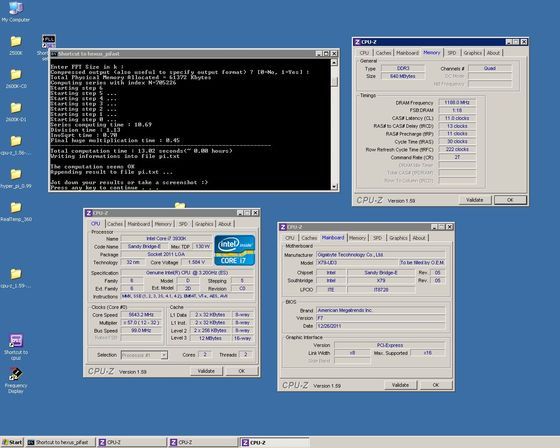Click console scrollbar up arrow
The width and height of the screenshot is (560, 448).
coord(334,63)
